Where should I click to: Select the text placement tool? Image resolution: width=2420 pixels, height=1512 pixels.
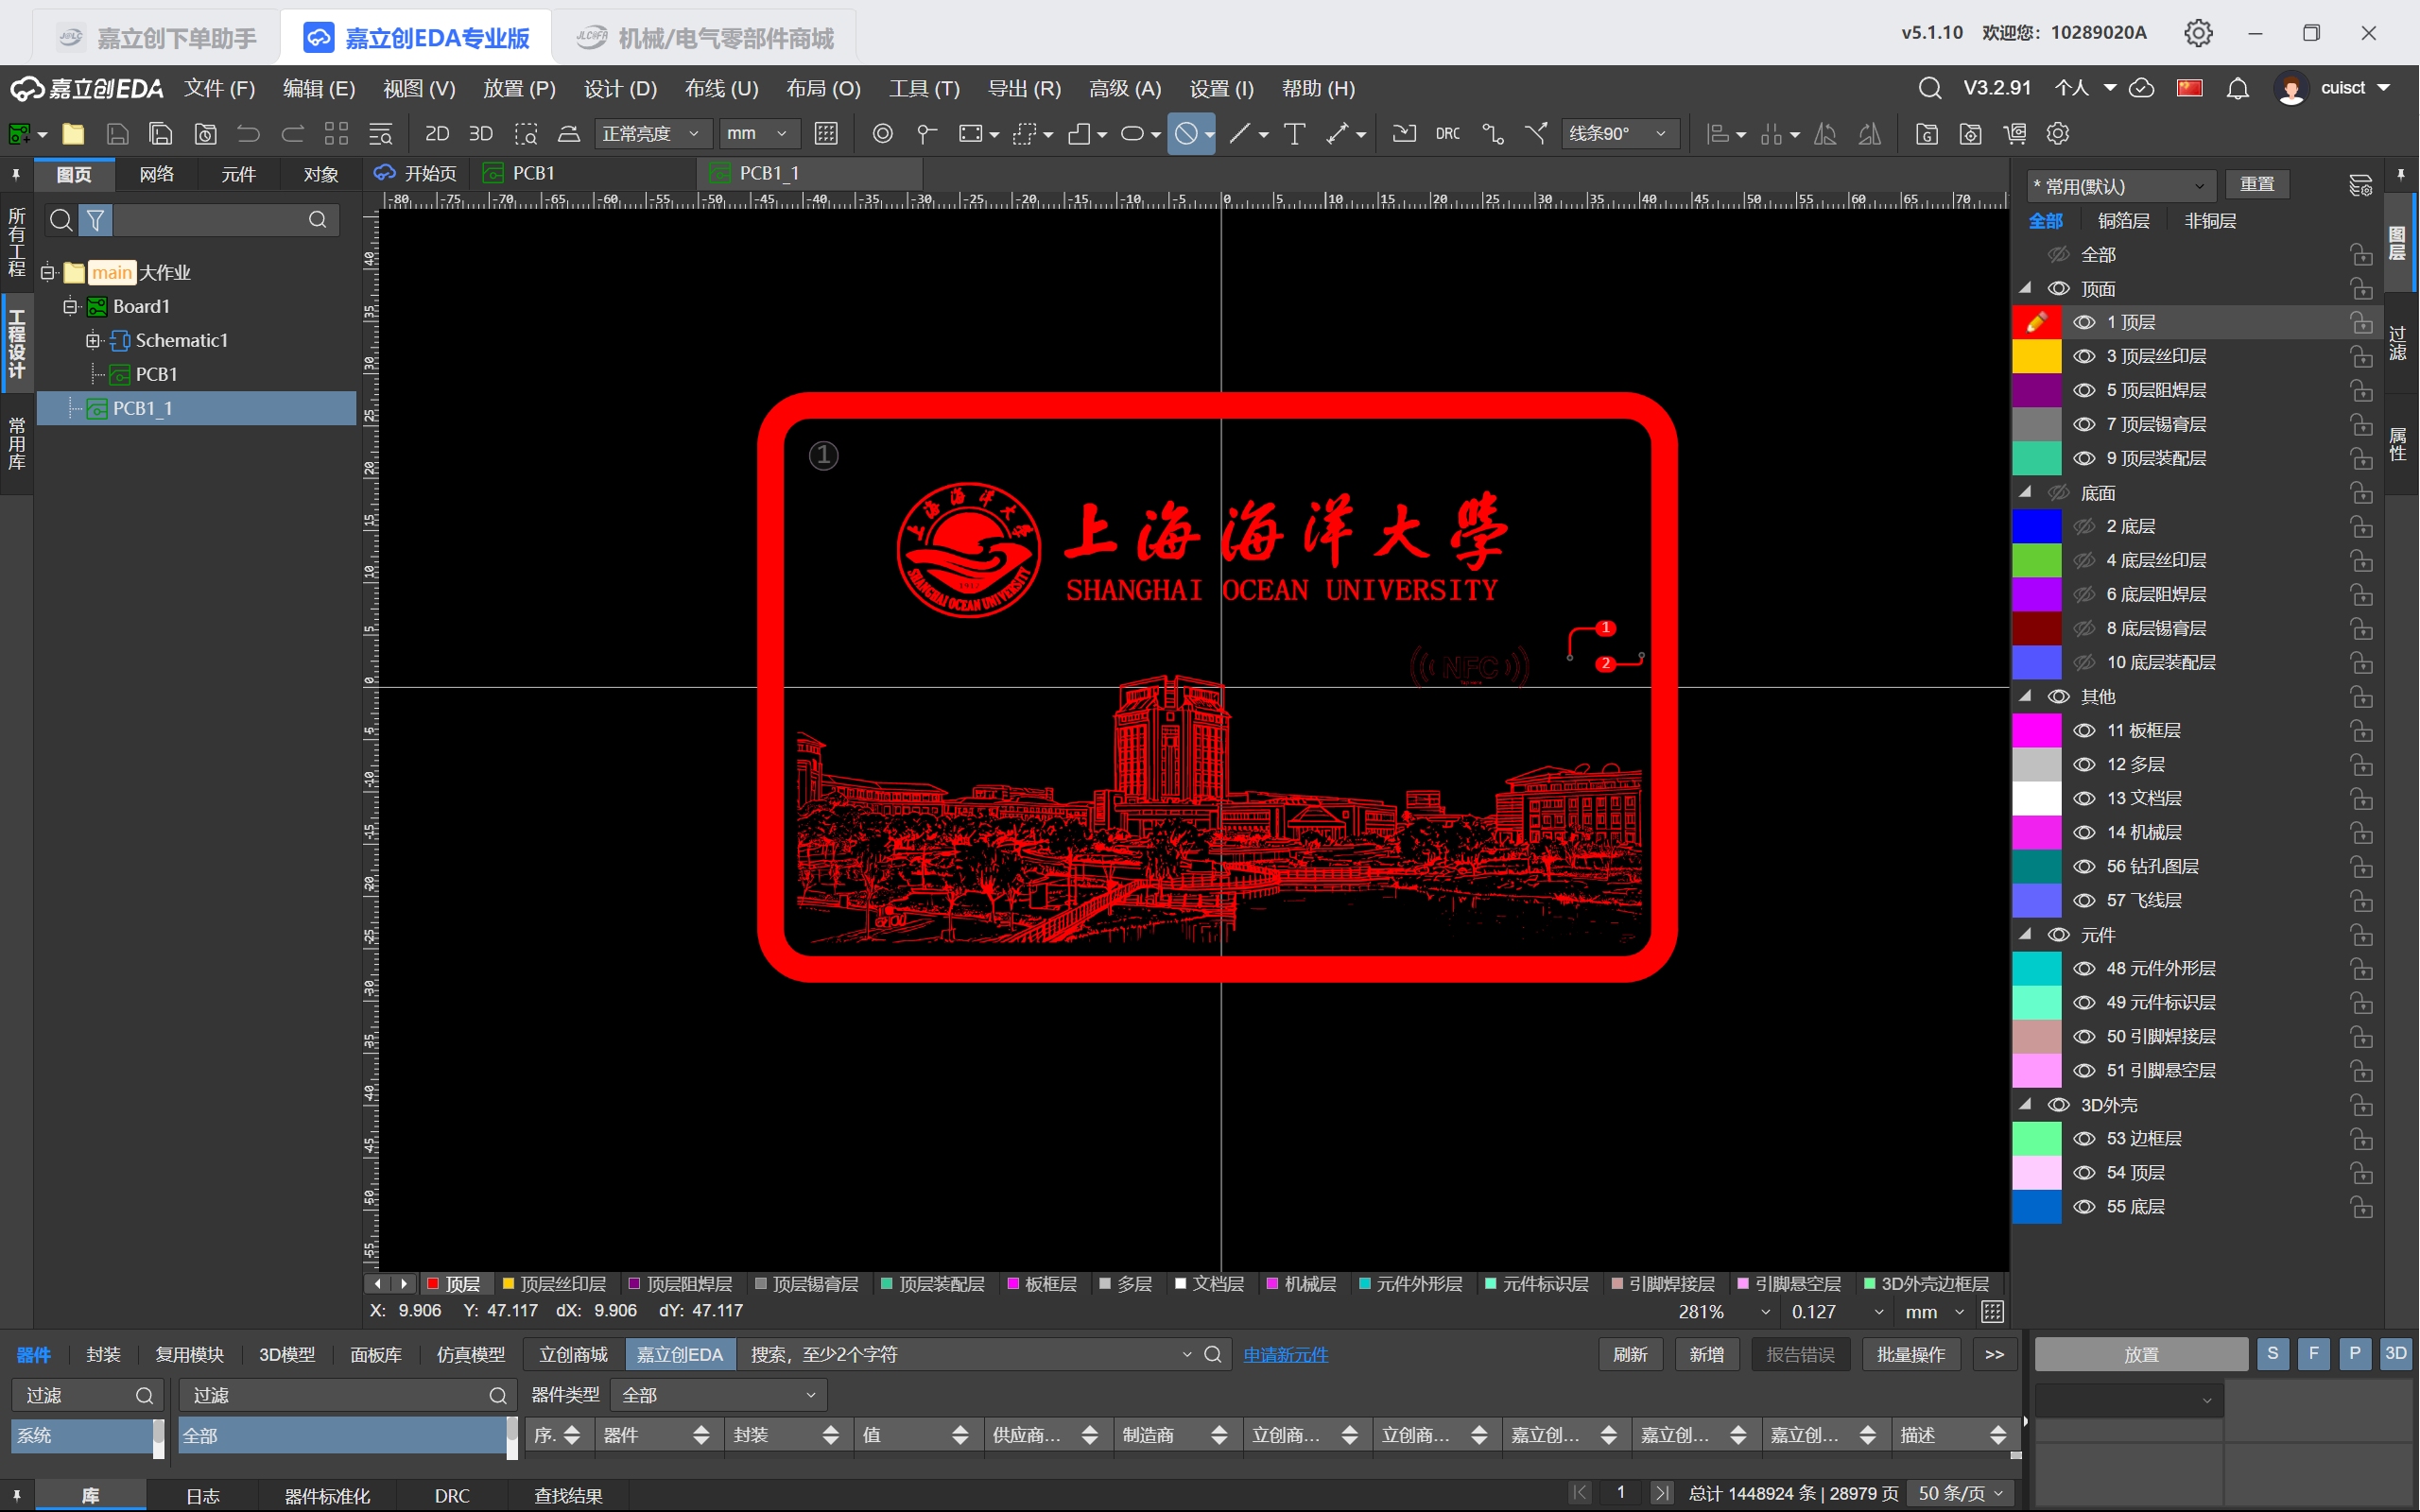pos(1294,133)
